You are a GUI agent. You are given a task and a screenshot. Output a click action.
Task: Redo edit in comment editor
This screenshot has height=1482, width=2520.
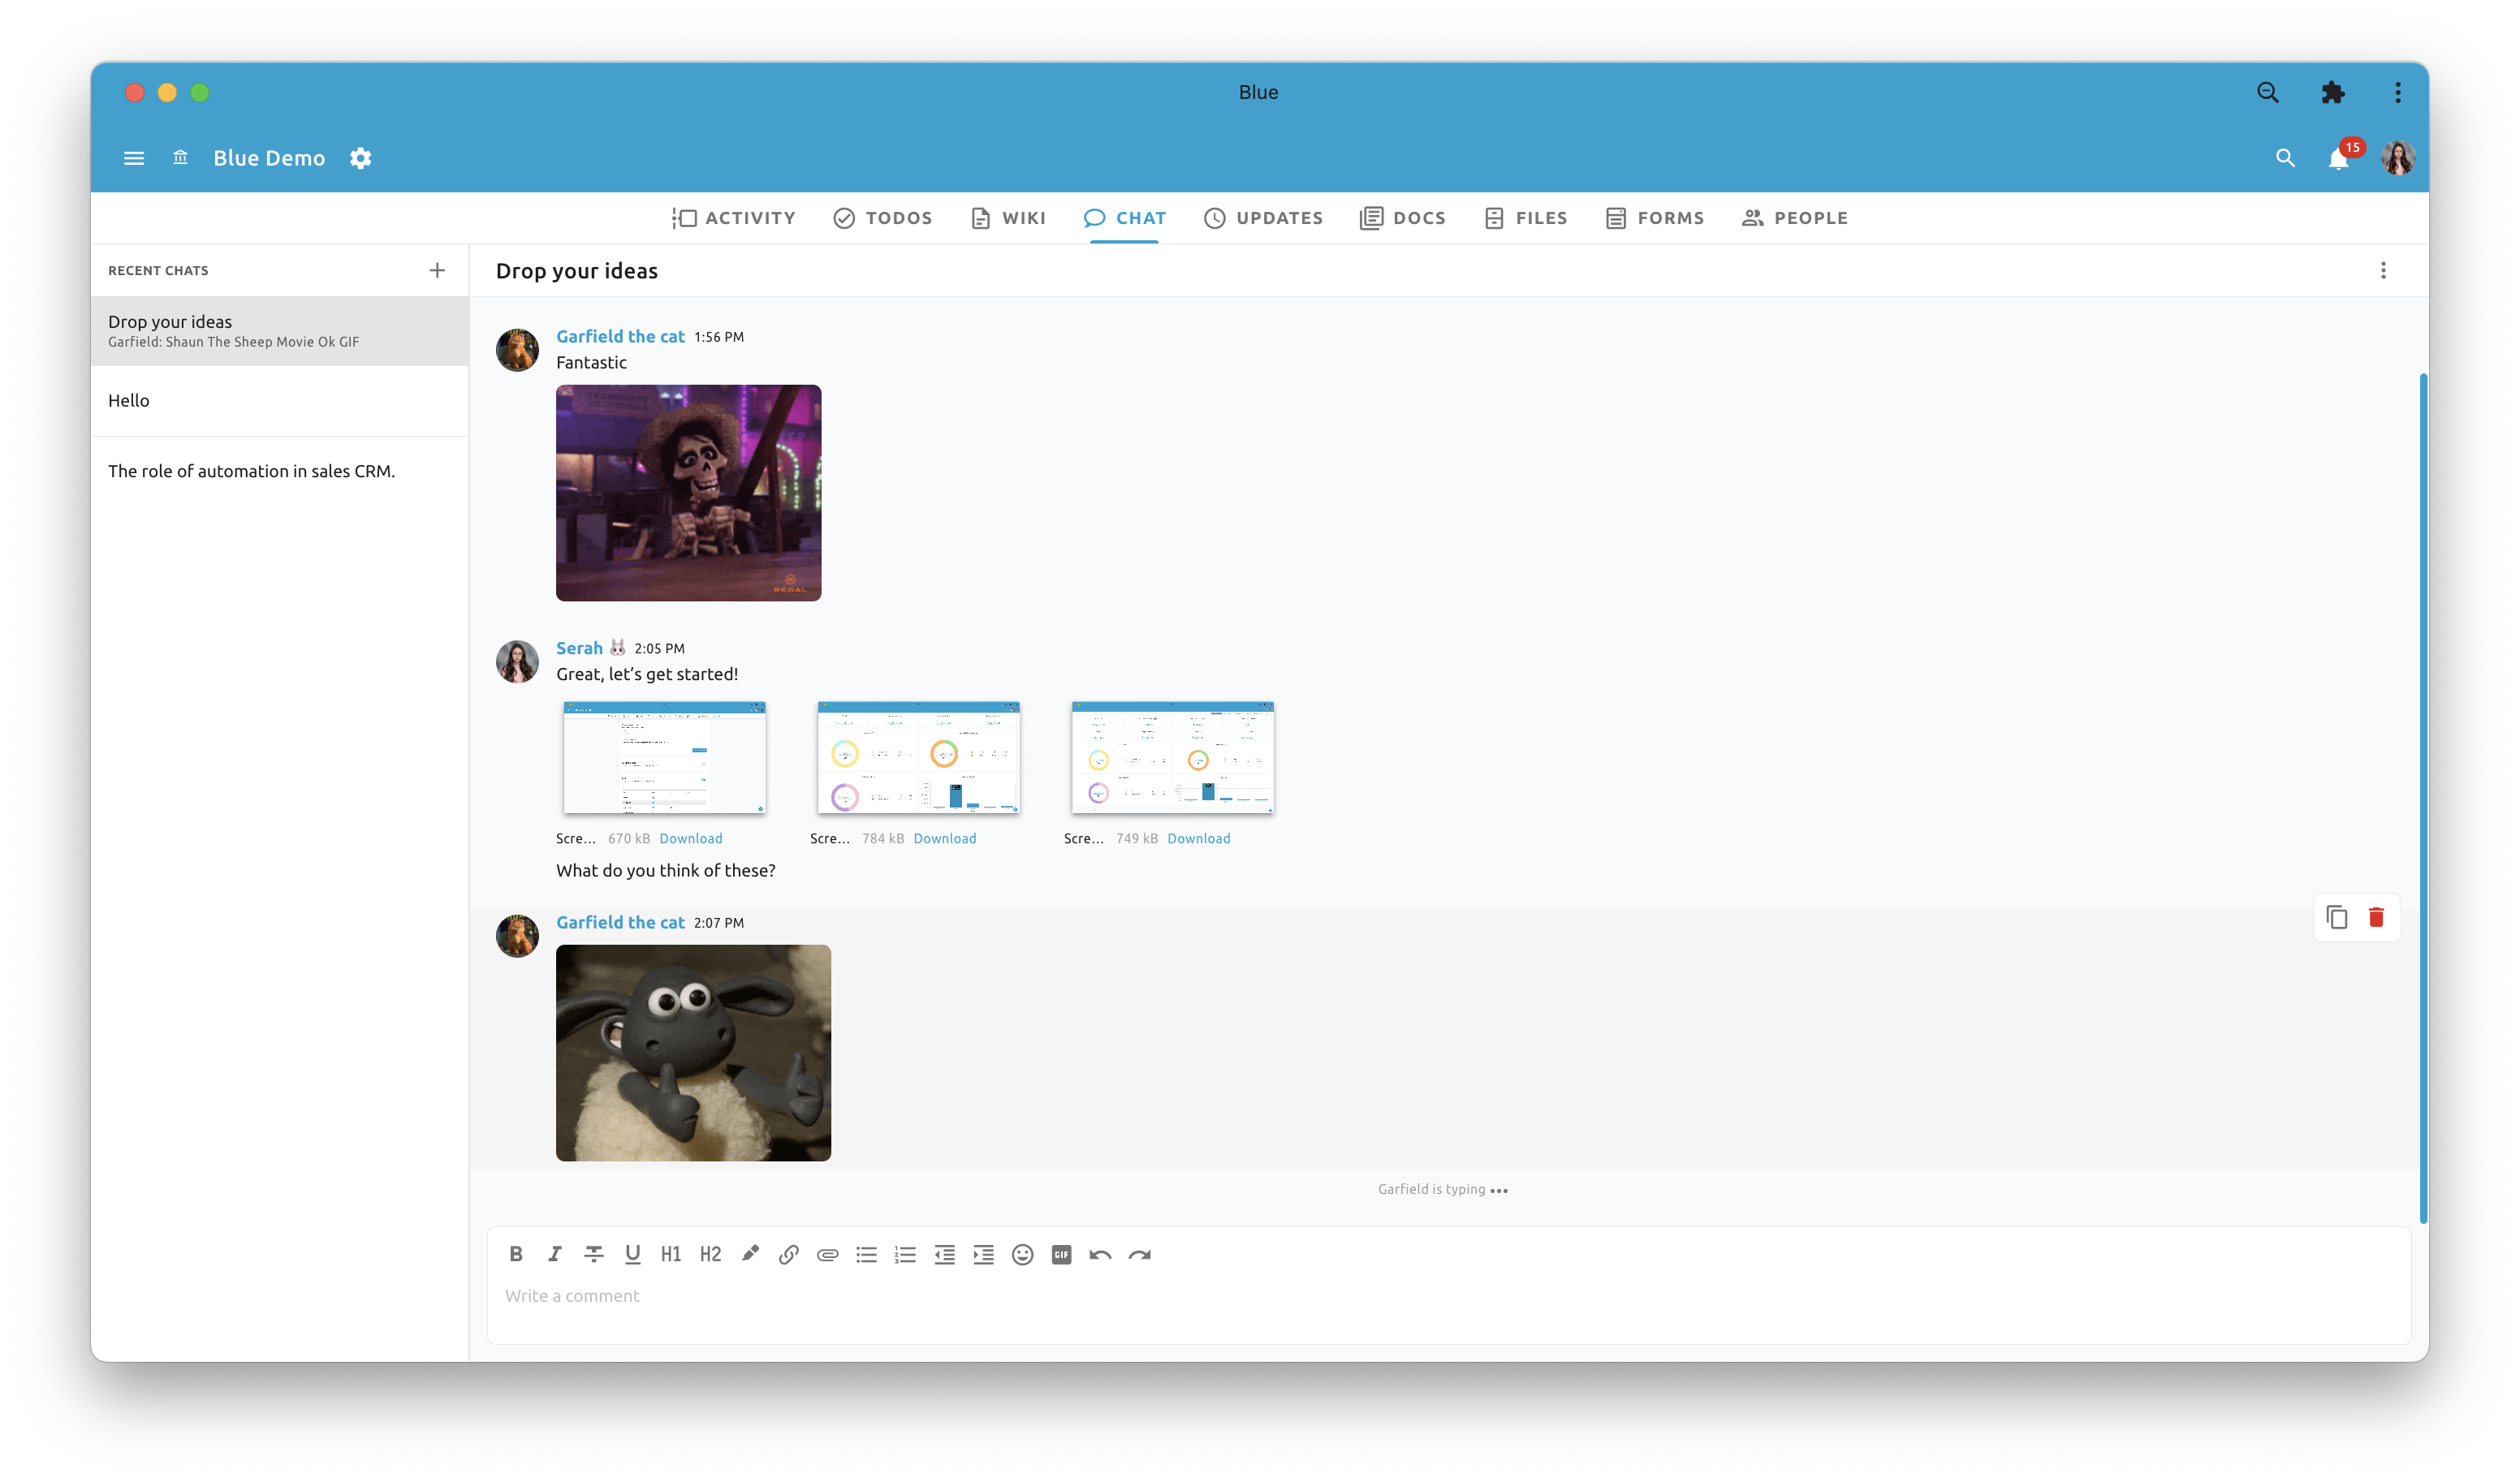point(1140,1254)
